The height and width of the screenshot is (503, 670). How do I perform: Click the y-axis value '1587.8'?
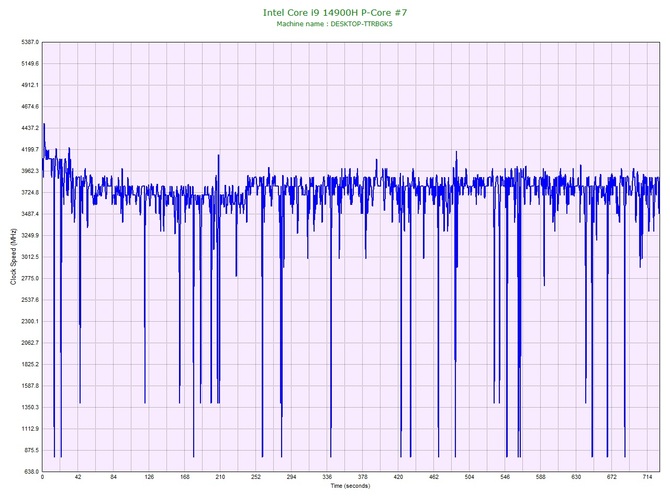(x=30, y=386)
